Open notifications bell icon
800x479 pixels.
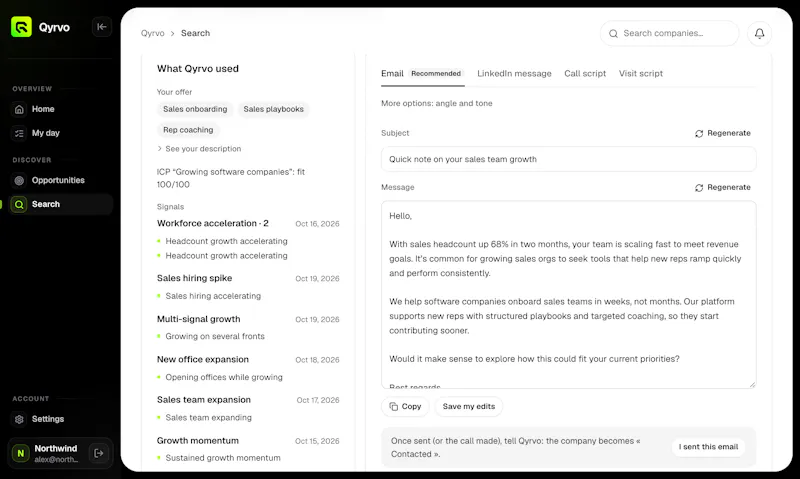(759, 33)
